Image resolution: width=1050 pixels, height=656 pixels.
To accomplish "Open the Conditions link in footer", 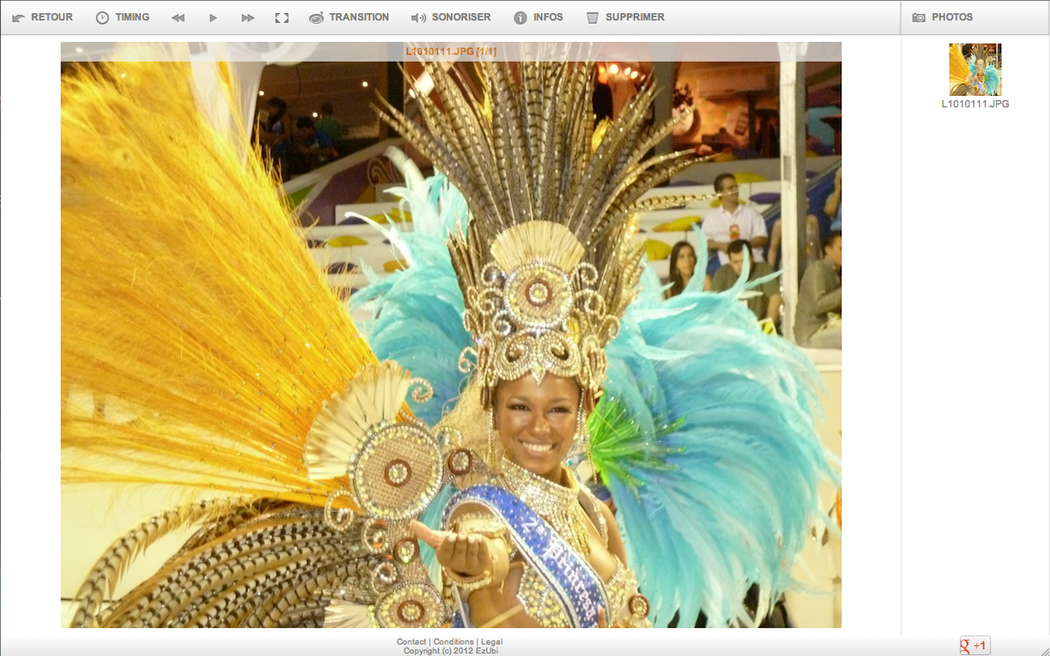I will tap(453, 642).
